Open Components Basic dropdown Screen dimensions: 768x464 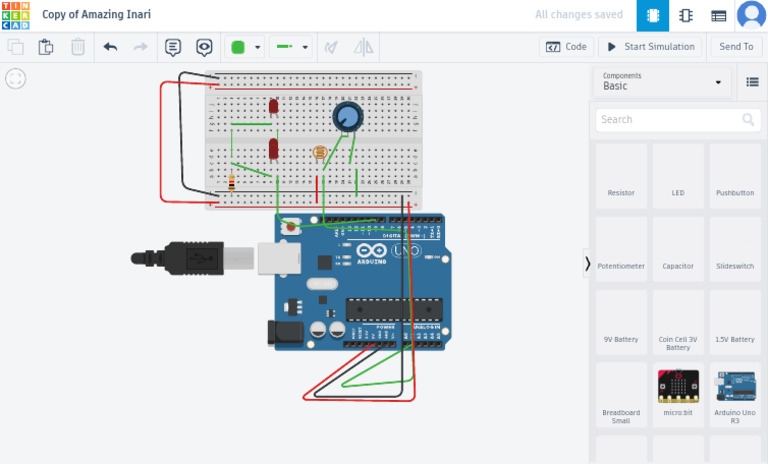(x=662, y=82)
